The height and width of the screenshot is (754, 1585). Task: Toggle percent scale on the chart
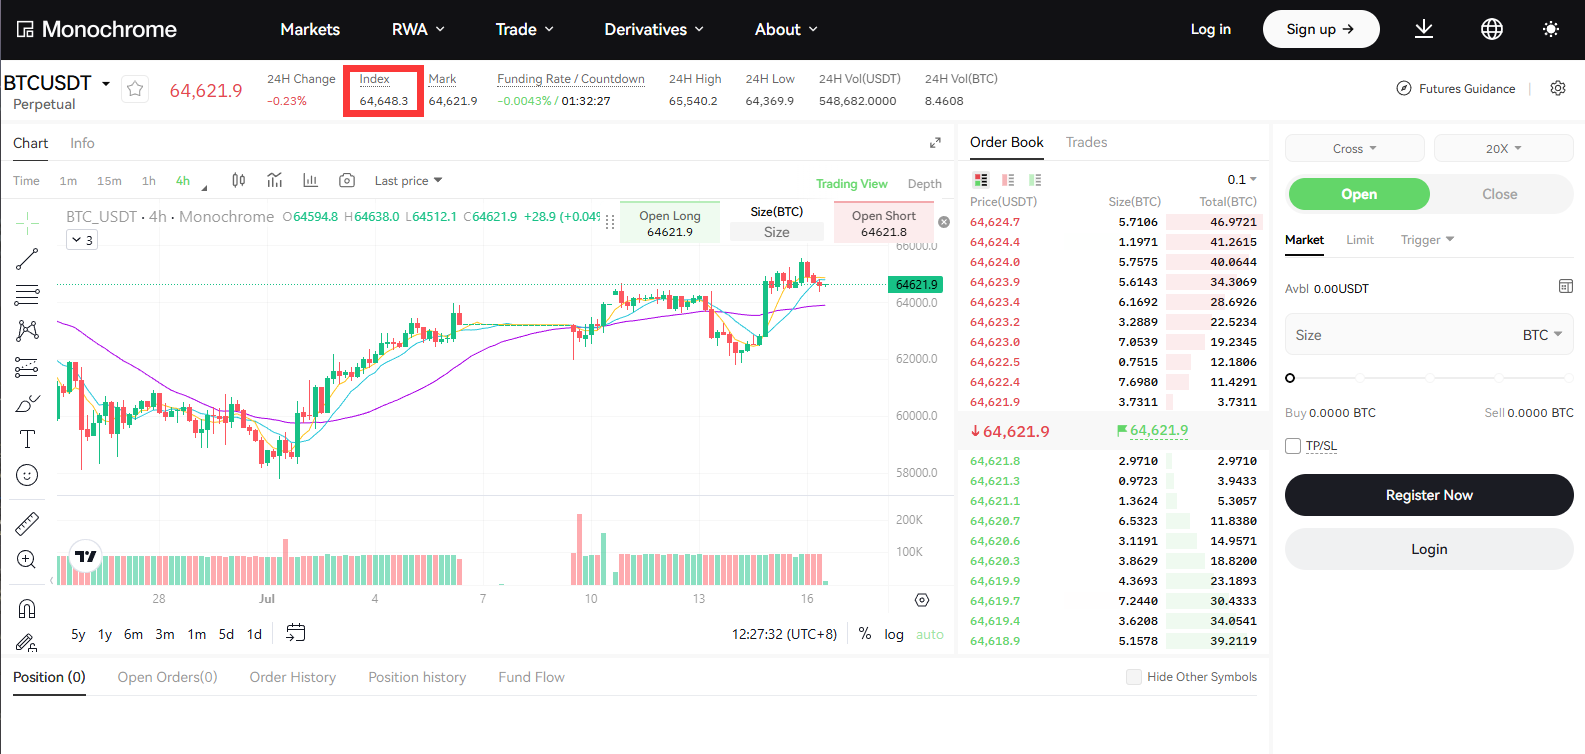click(x=865, y=634)
